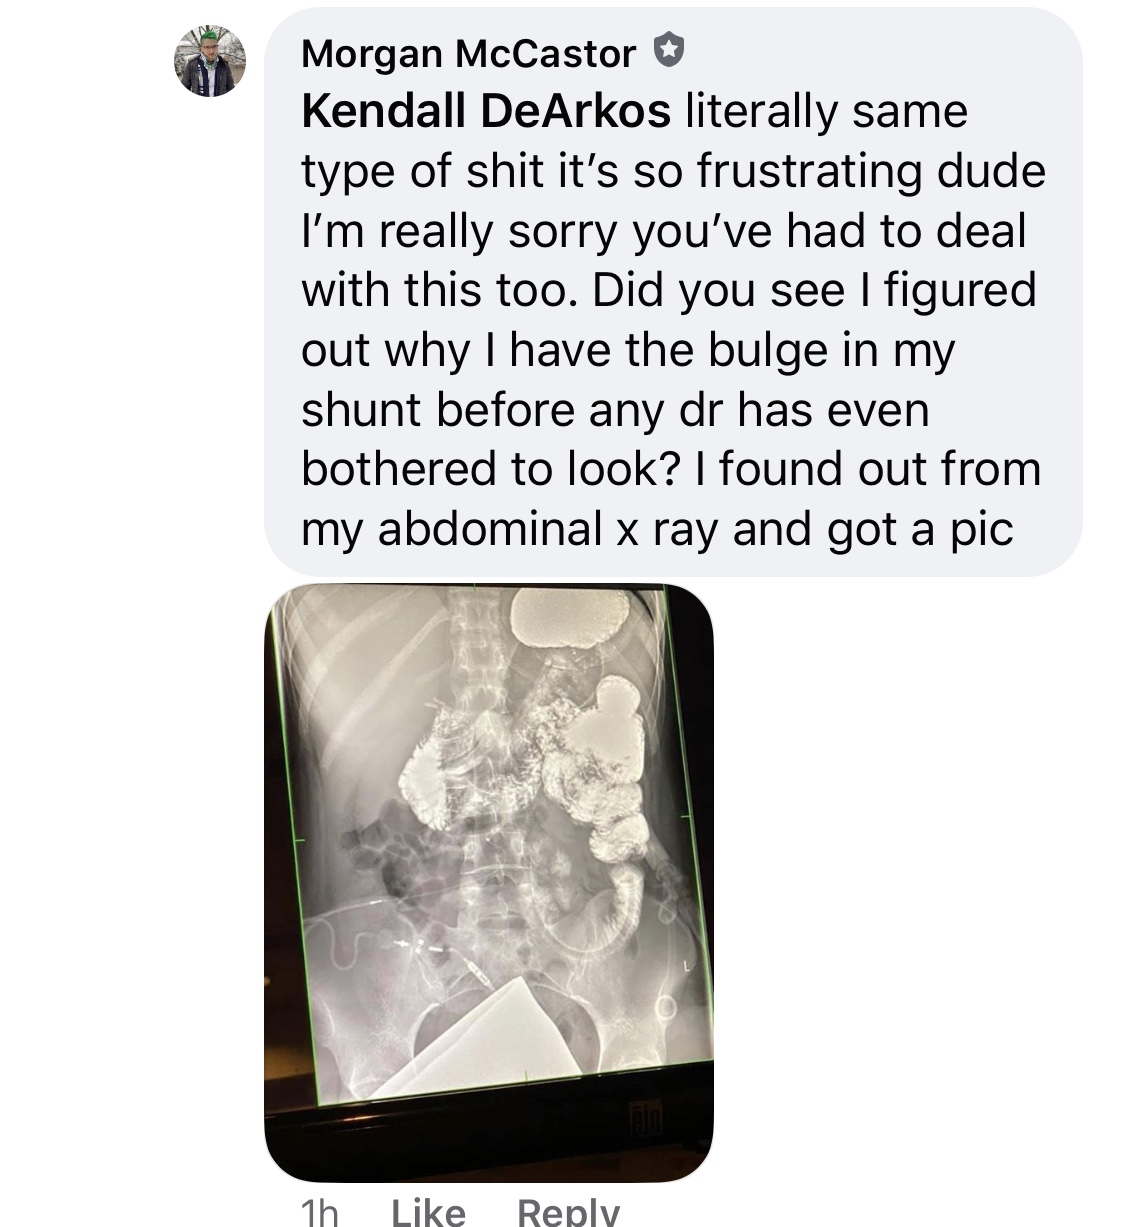
Task: Open tagged Kendall DeArkos profile
Action: (486, 110)
